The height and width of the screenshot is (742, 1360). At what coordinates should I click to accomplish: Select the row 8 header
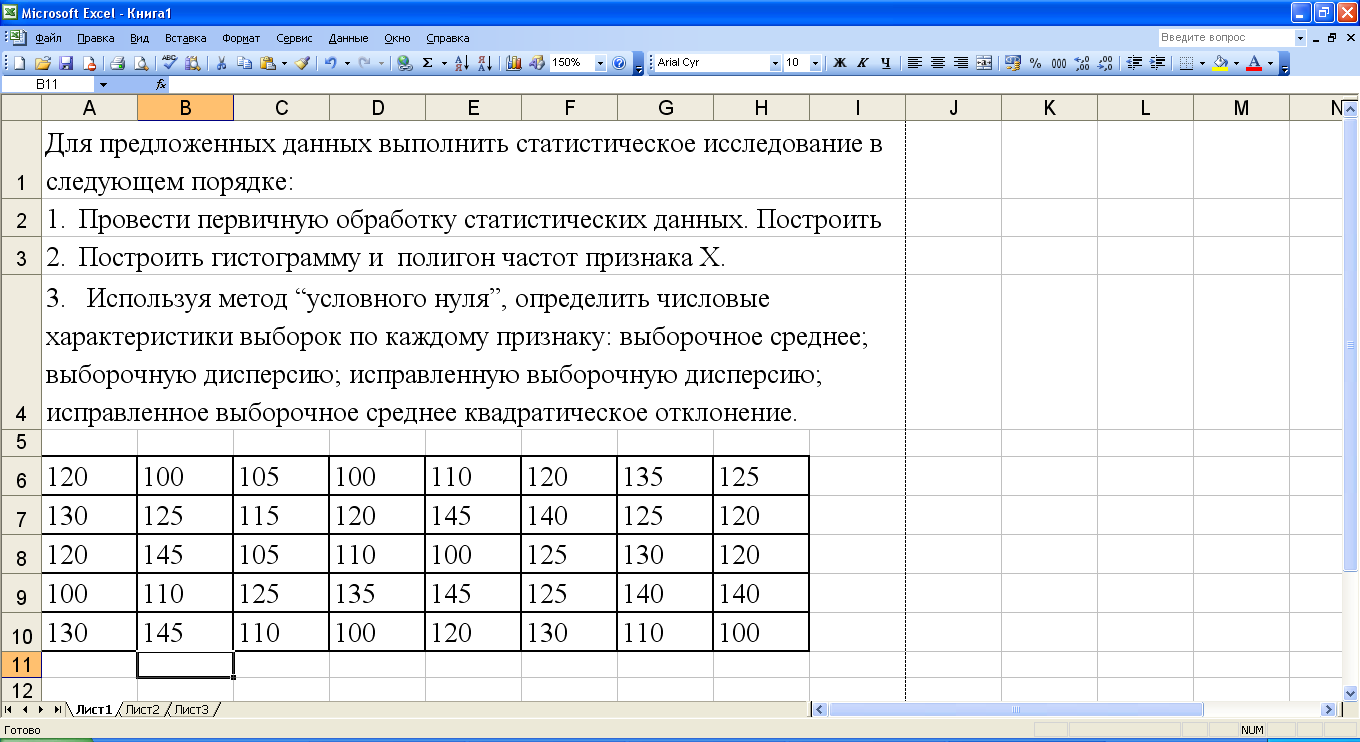21,556
